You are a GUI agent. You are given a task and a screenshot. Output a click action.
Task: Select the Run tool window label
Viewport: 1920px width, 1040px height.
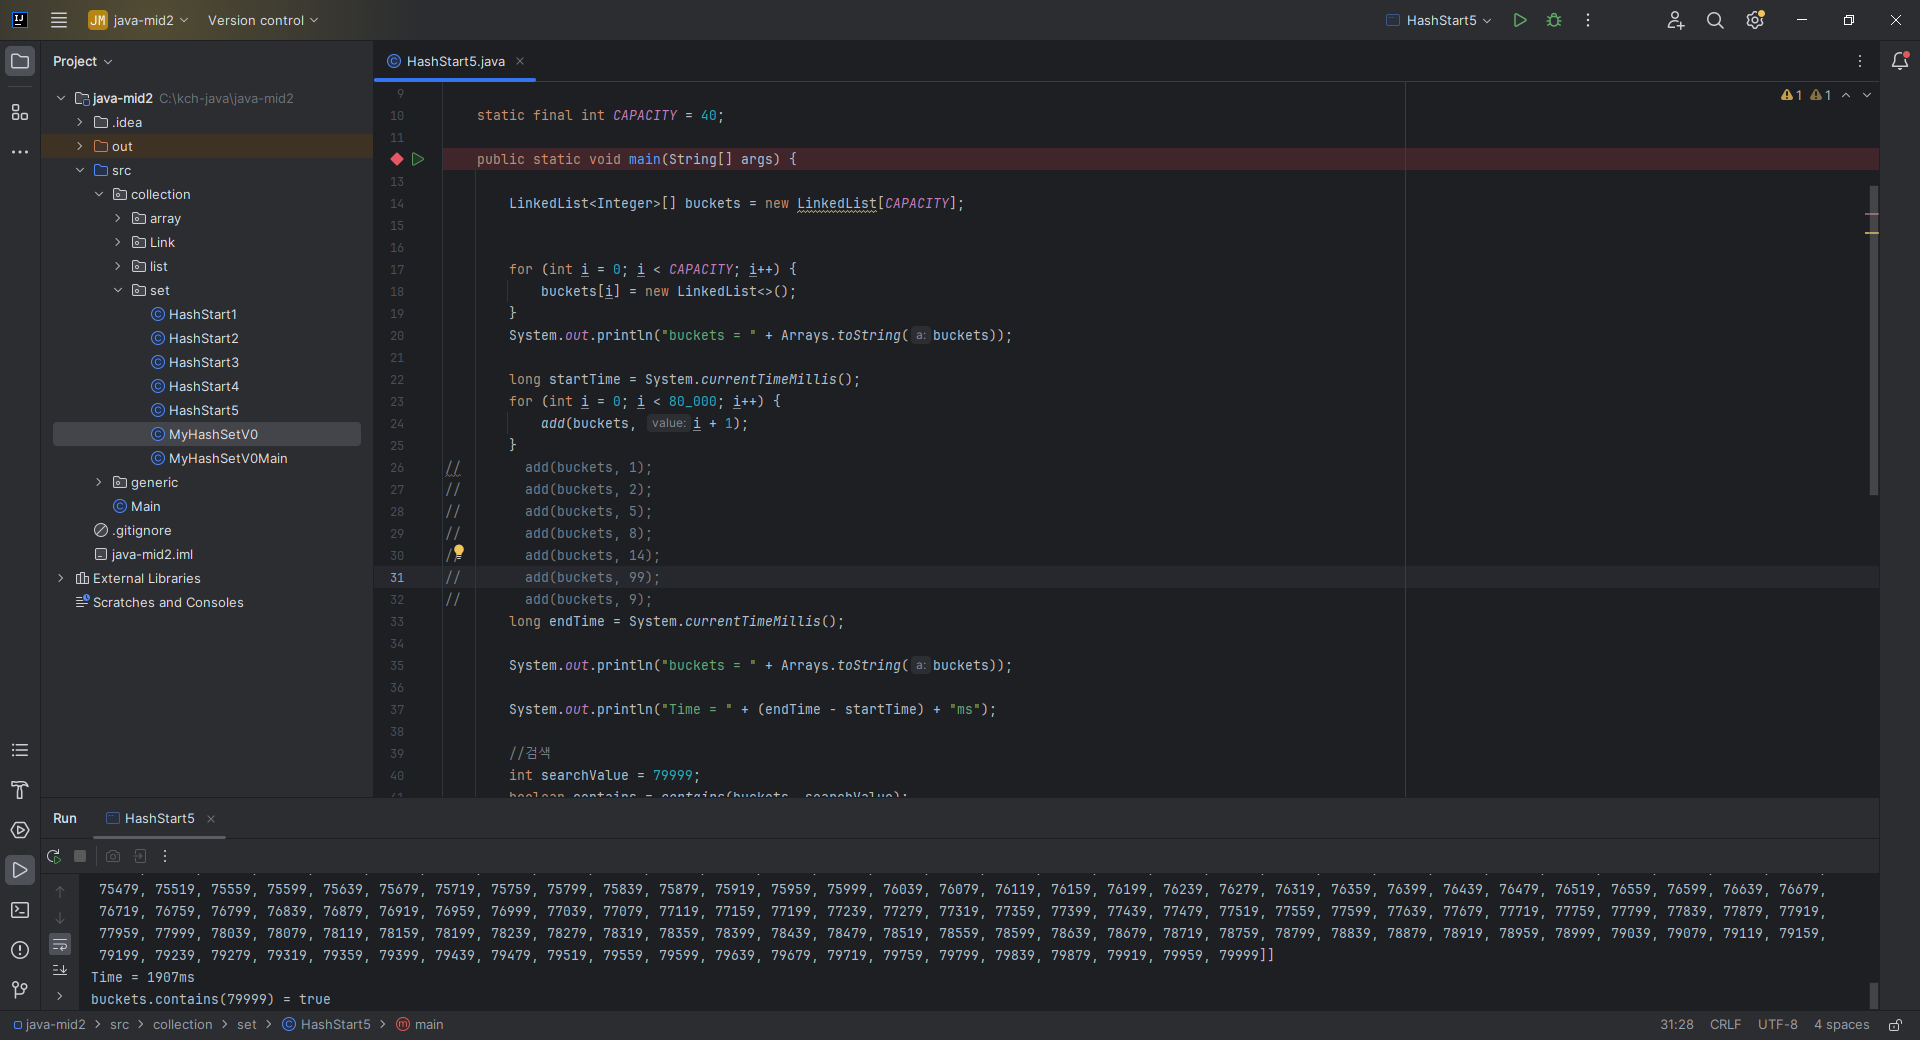click(65, 818)
